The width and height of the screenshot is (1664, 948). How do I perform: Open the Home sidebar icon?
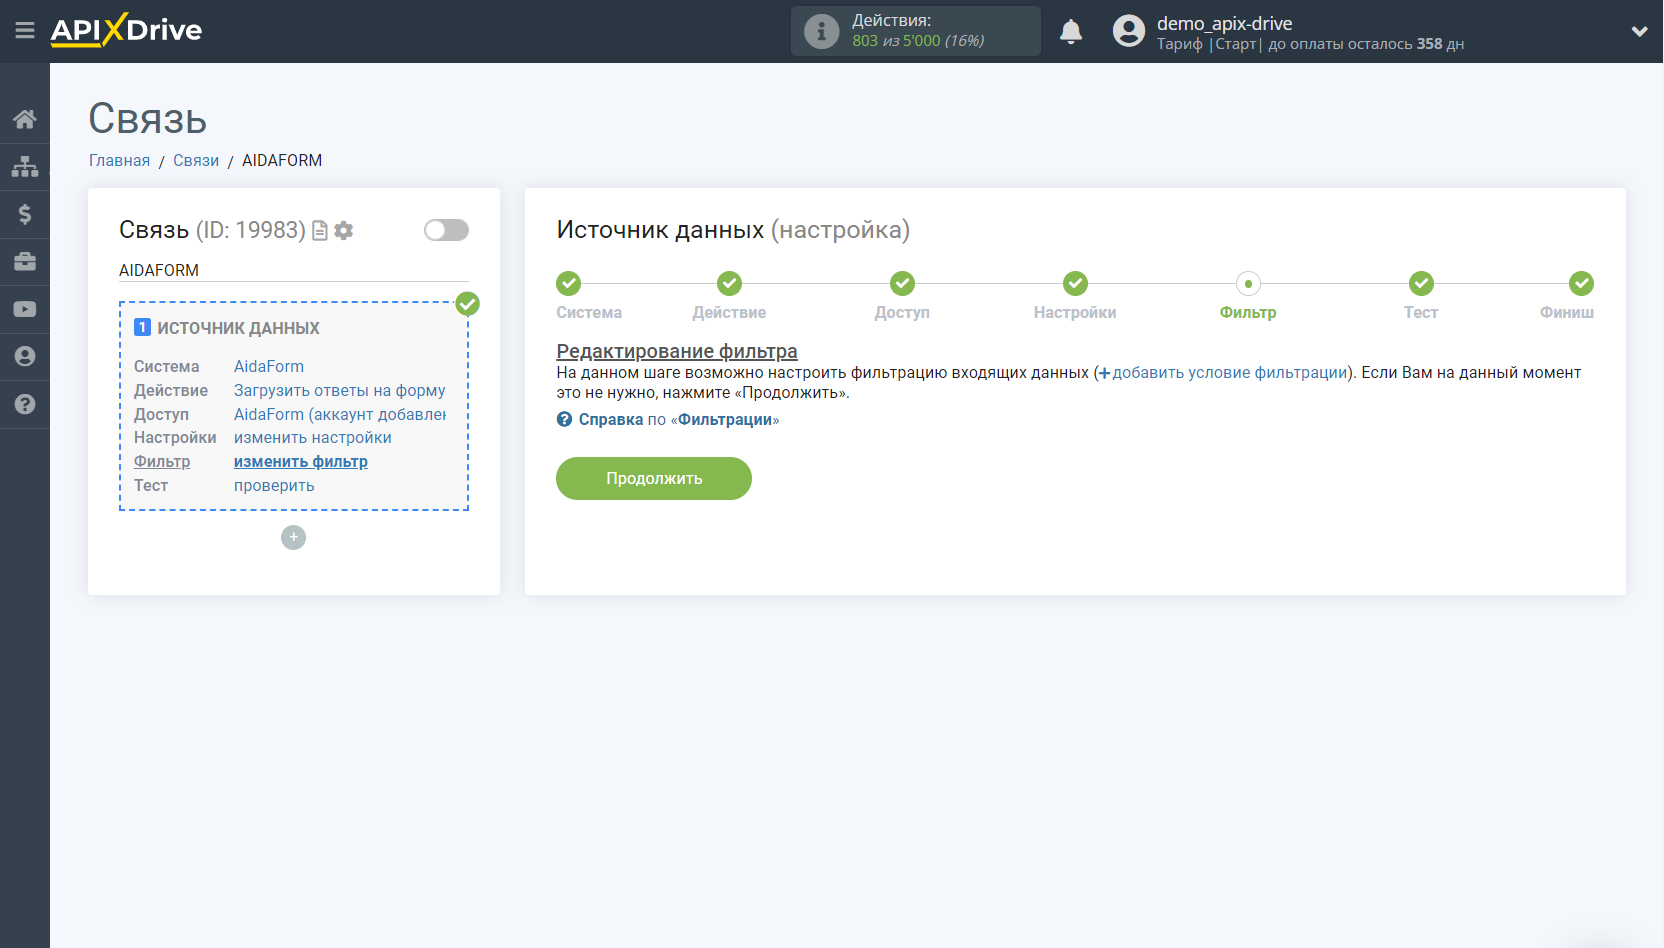[x=25, y=119]
